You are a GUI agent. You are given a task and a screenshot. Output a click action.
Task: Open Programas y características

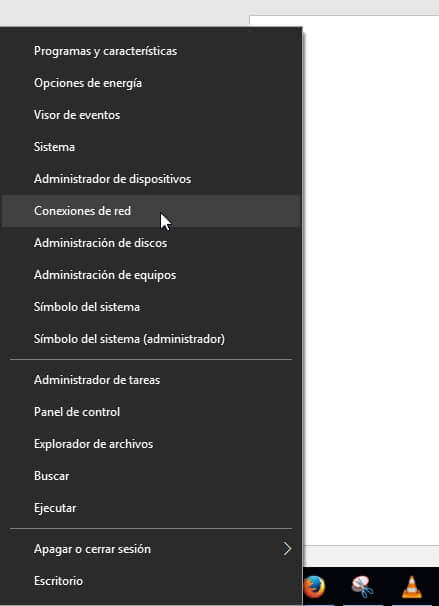tap(151, 51)
